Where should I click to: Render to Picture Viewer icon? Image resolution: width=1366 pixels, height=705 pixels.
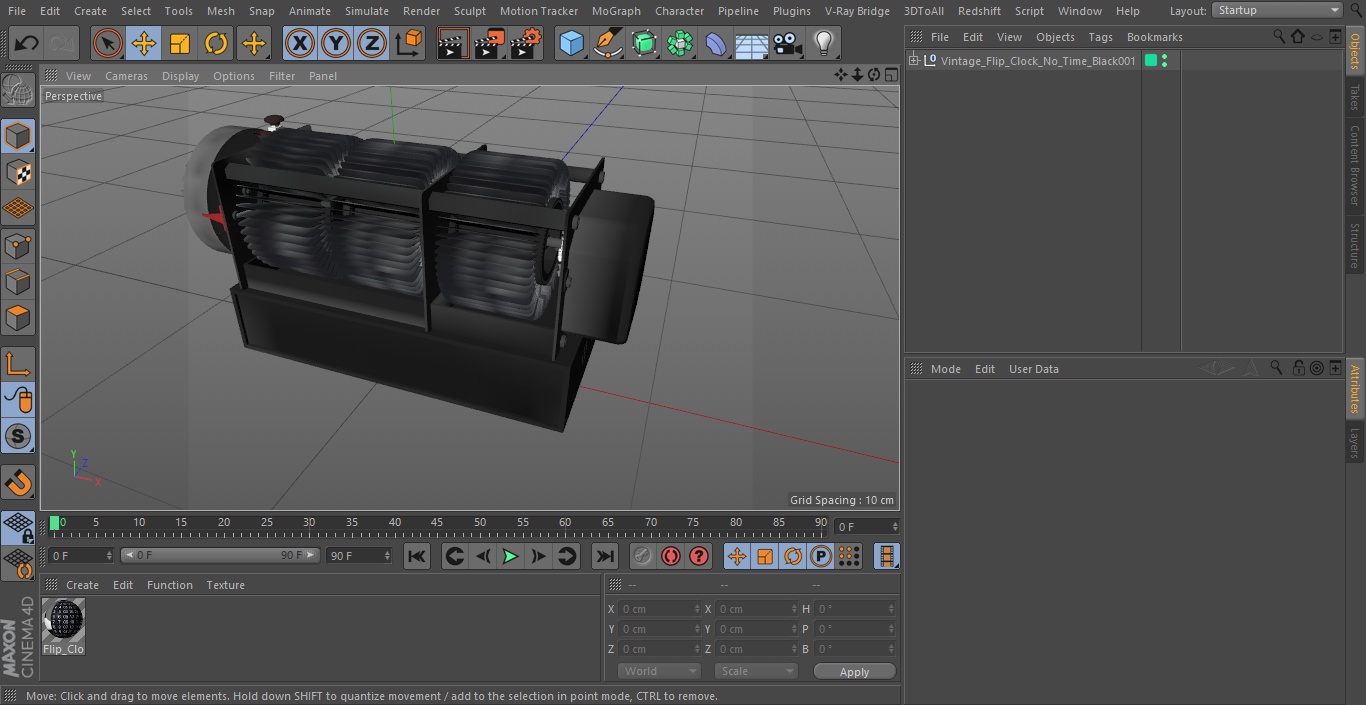(489, 43)
